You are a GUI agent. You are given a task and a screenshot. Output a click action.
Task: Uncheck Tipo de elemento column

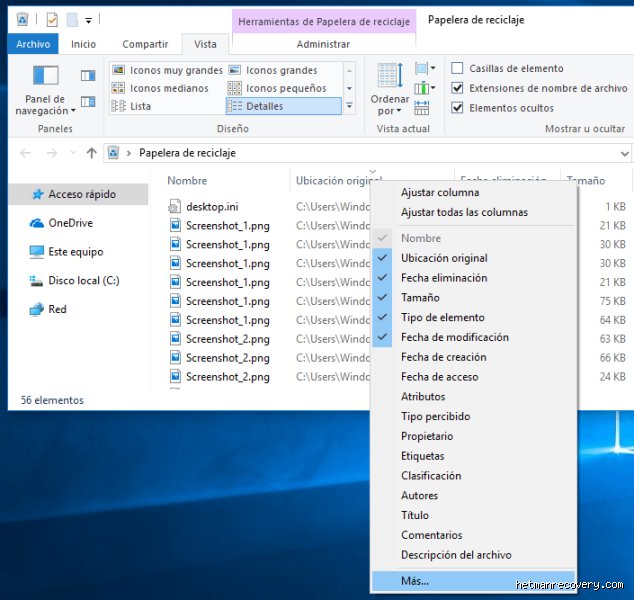[473, 317]
